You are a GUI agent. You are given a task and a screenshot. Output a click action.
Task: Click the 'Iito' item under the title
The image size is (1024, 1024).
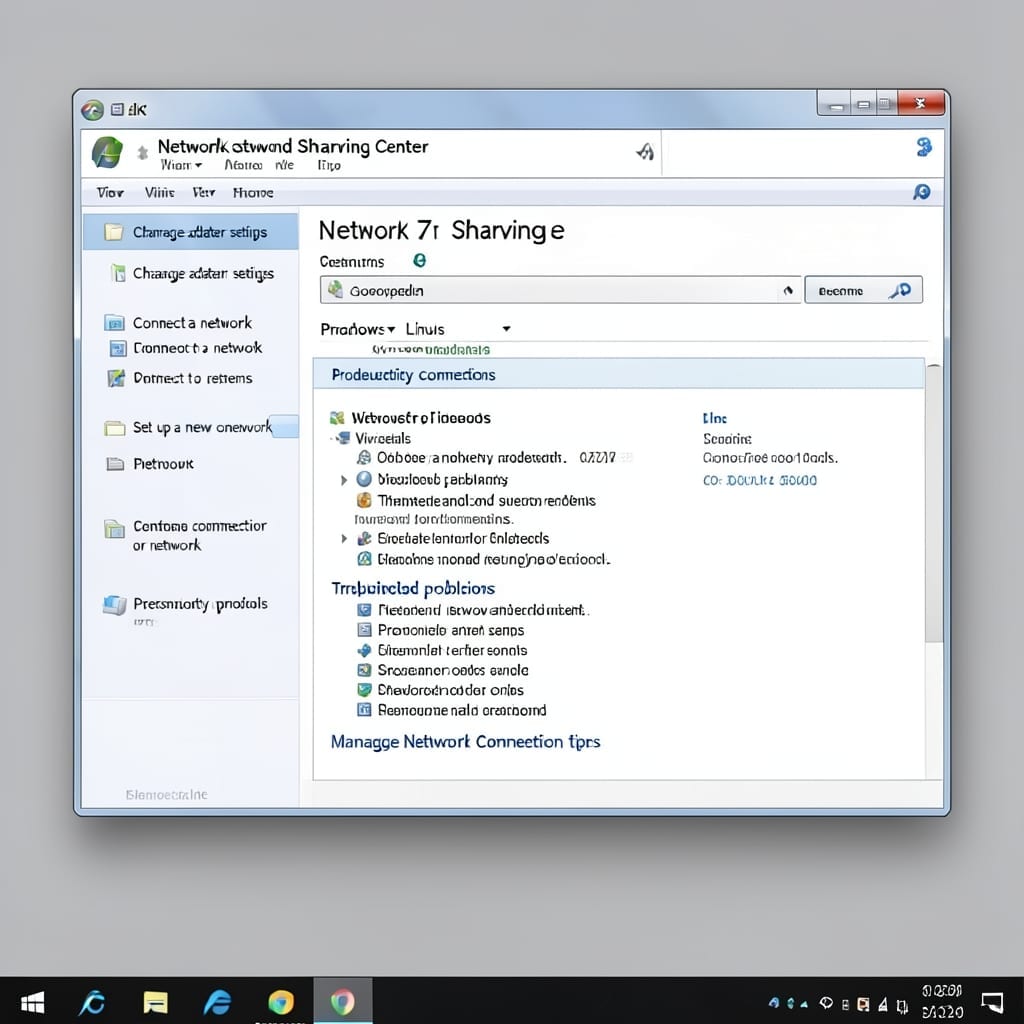point(329,165)
